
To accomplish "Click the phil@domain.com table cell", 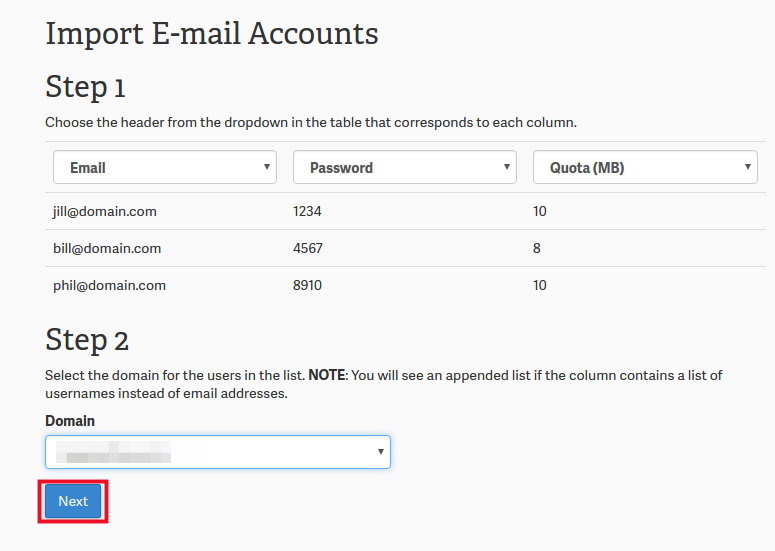I will [109, 285].
